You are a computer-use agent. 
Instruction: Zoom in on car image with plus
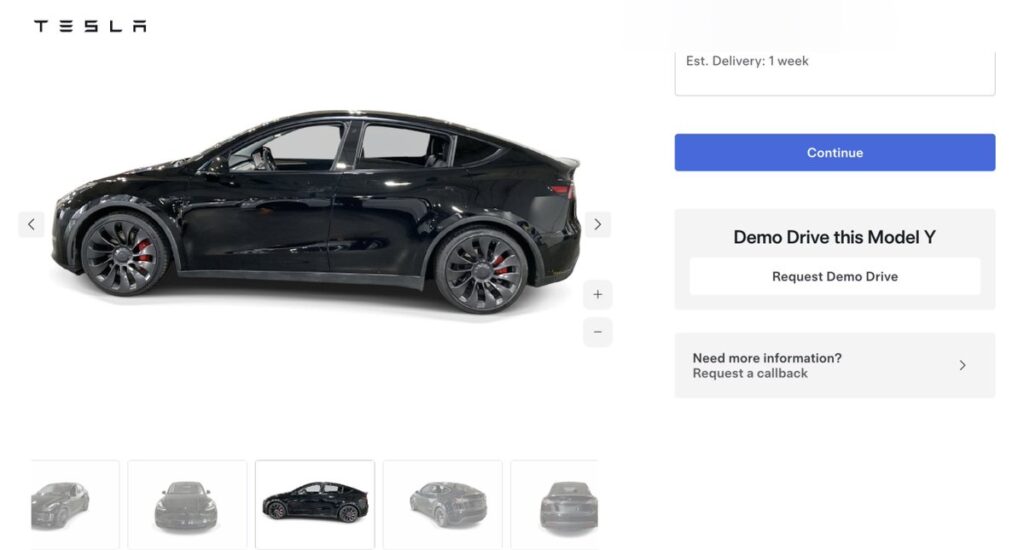(x=598, y=295)
